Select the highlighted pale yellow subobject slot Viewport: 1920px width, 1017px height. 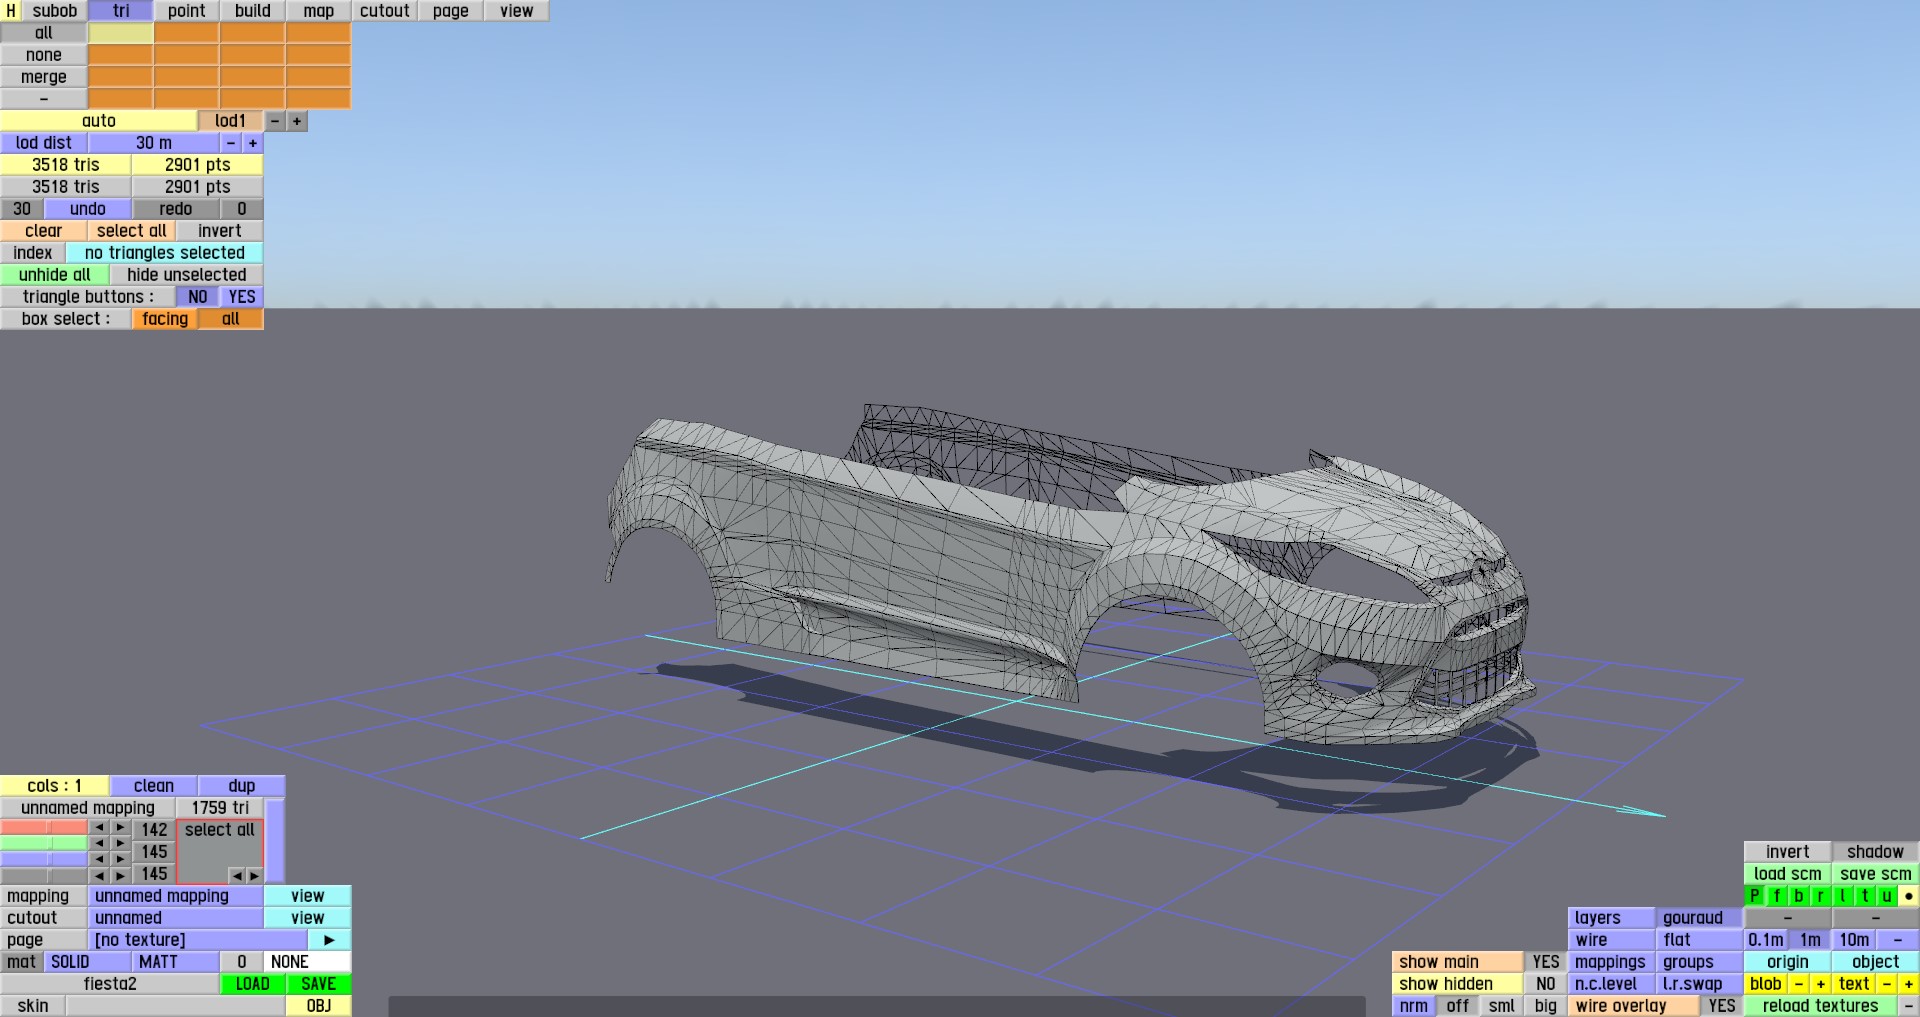121,33
